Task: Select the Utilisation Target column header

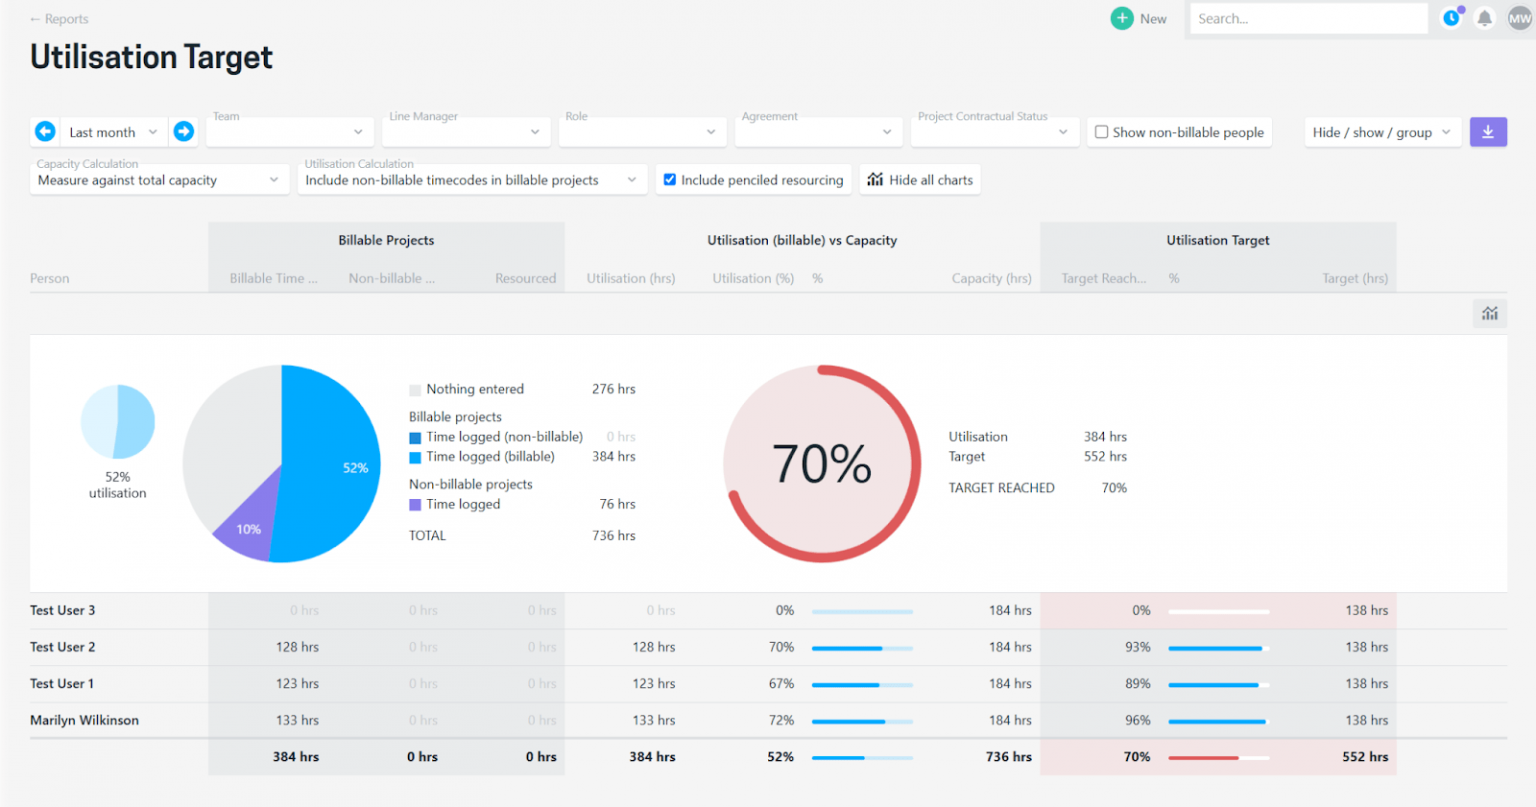Action: click(x=1217, y=240)
